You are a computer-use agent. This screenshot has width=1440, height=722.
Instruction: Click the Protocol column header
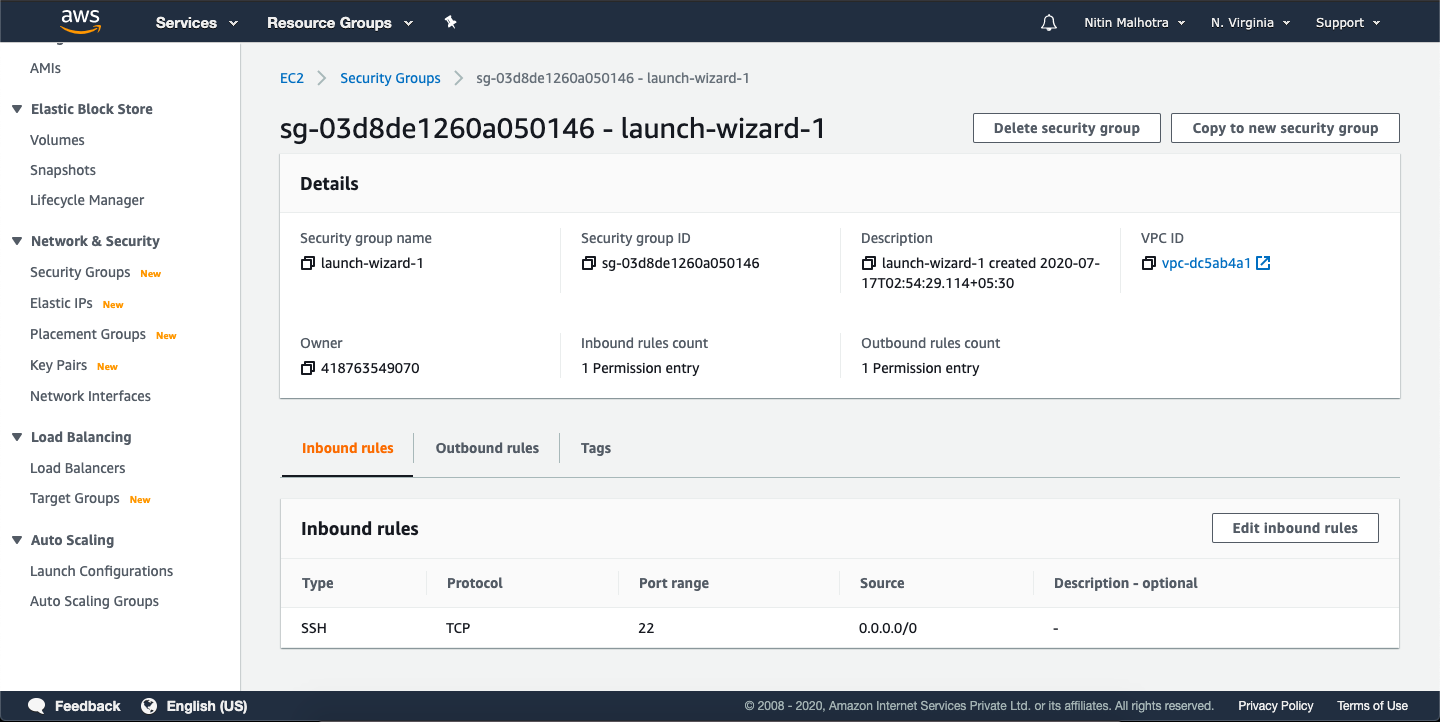[x=475, y=583]
